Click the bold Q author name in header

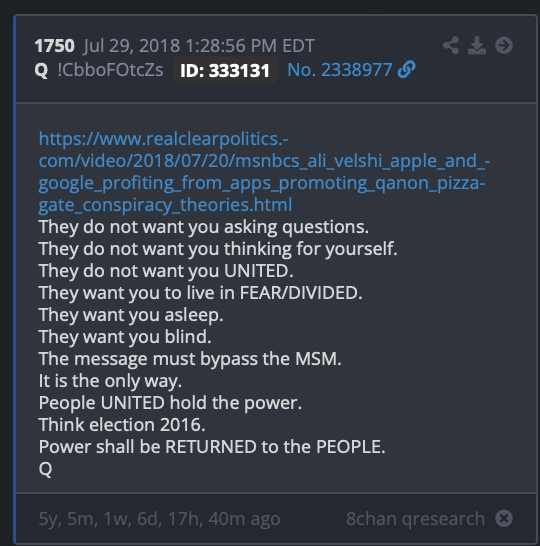[x=41, y=70]
